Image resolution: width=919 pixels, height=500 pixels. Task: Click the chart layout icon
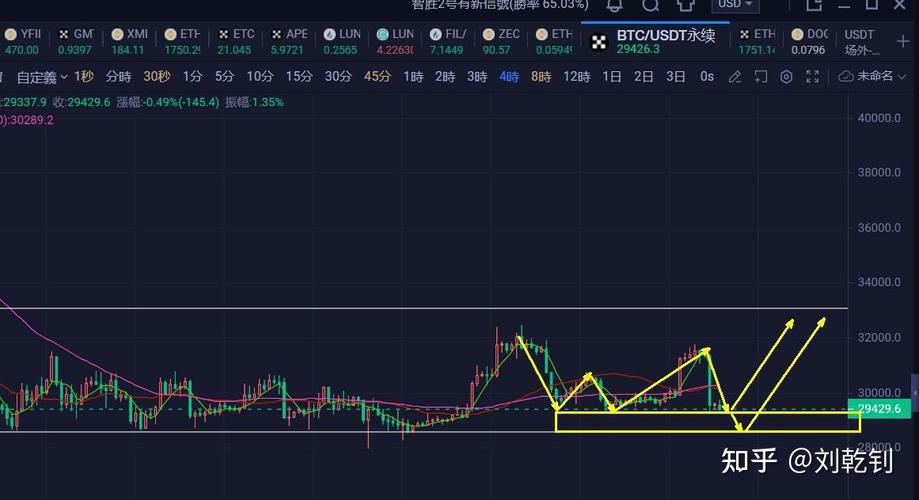[x=760, y=77]
